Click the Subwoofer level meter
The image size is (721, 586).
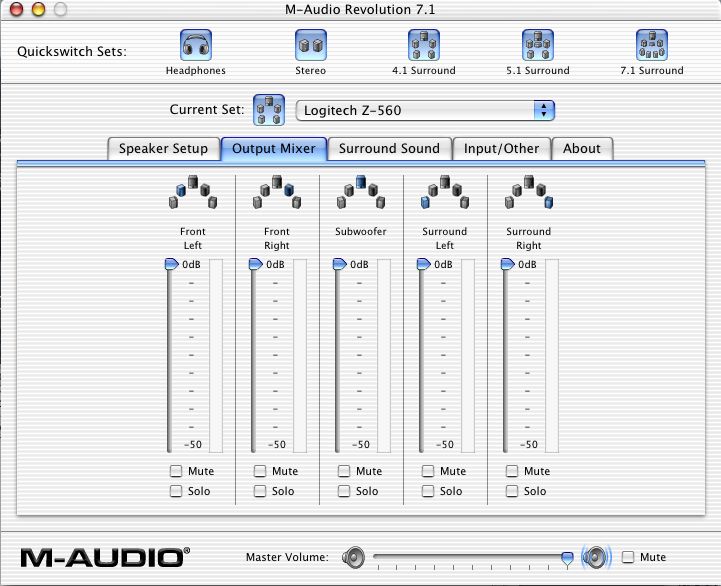pyautogui.click(x=384, y=356)
